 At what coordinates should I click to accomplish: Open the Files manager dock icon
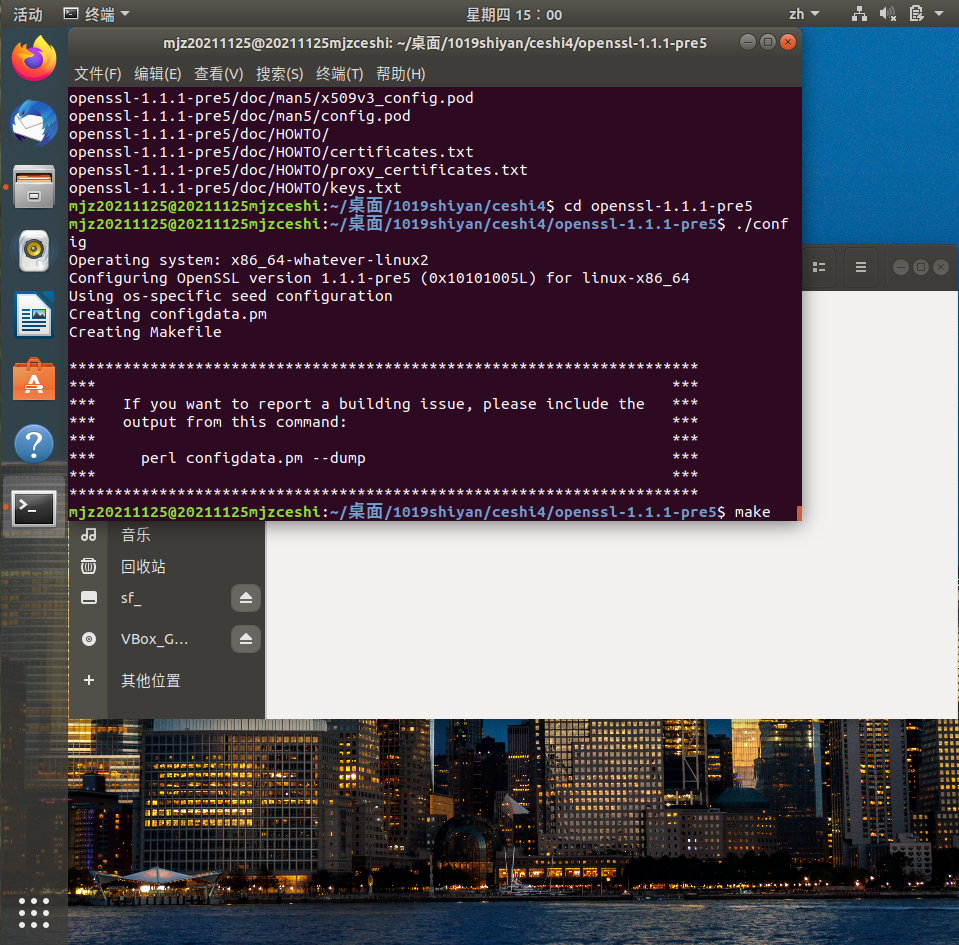click(34, 187)
